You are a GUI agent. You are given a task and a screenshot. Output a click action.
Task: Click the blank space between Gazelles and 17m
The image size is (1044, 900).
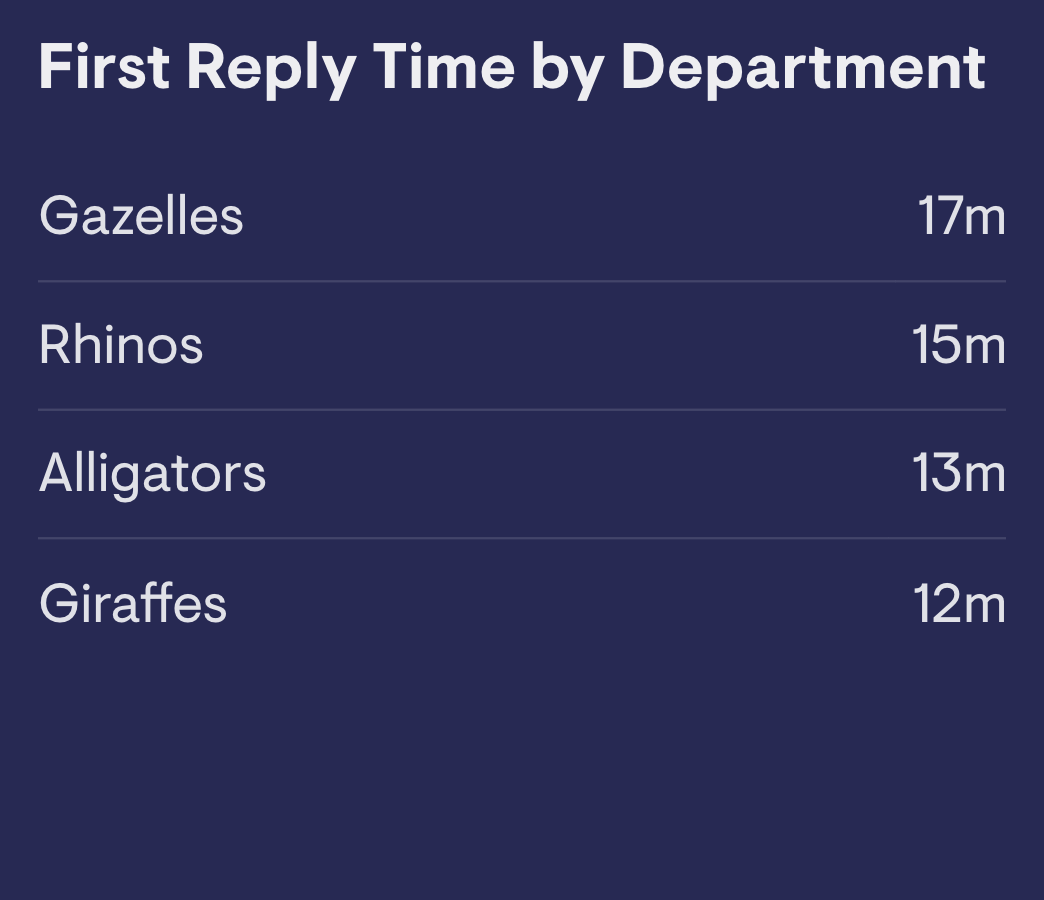click(581, 216)
